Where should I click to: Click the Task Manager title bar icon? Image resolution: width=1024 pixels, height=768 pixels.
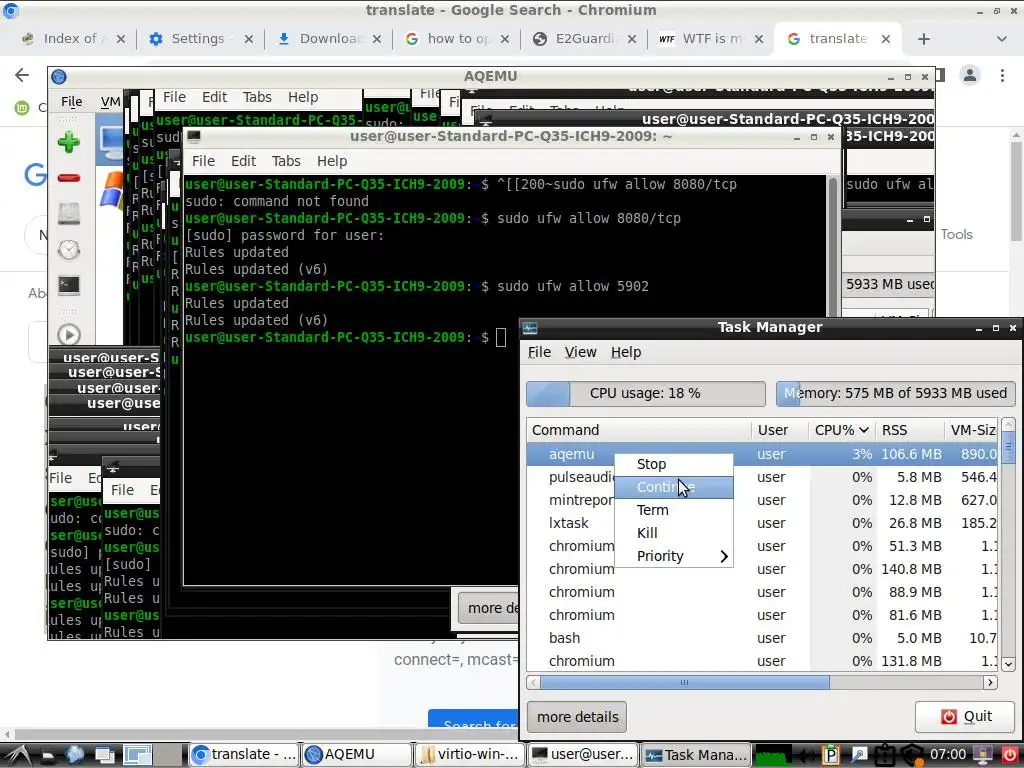click(530, 328)
